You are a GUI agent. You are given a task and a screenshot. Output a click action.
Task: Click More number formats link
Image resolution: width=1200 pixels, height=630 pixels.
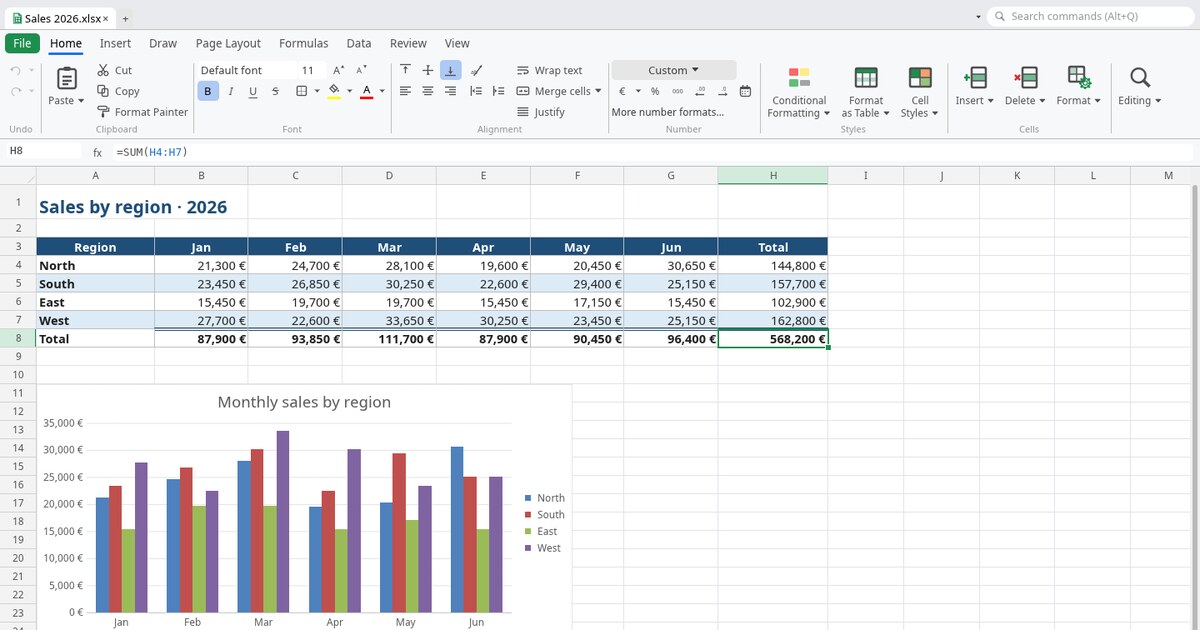pos(668,112)
